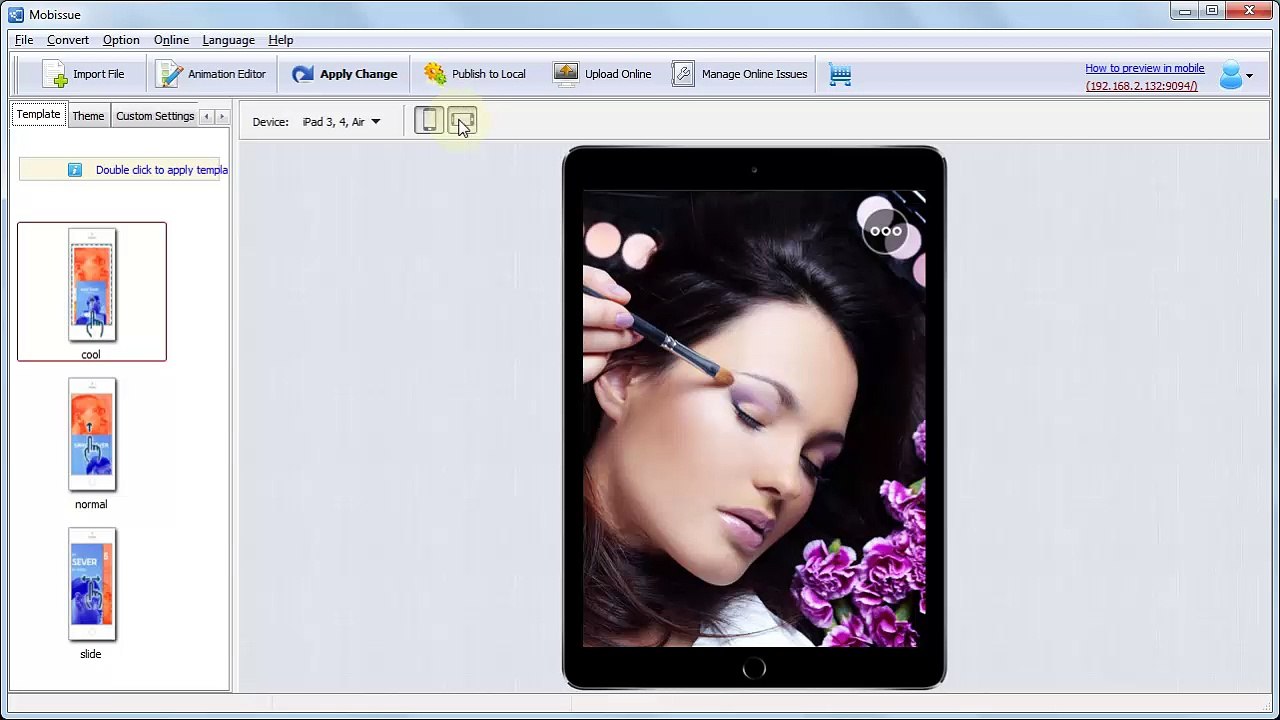1280x720 pixels.
Task: Open the Language menu
Action: tap(228, 40)
